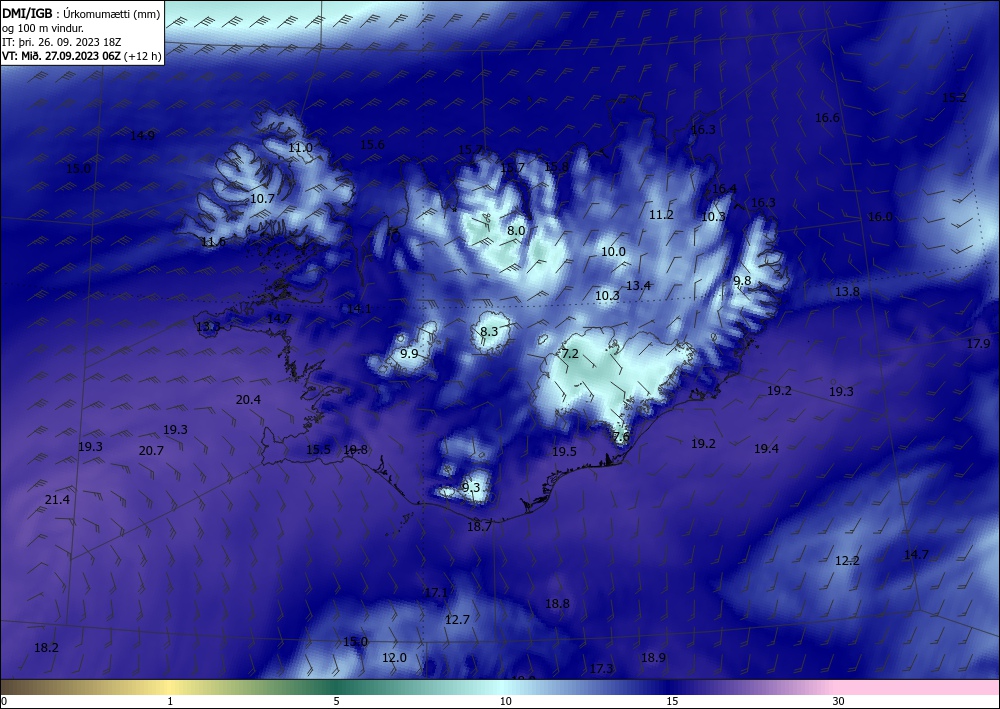Select the 9.8 value in the Eastfjords

click(742, 281)
